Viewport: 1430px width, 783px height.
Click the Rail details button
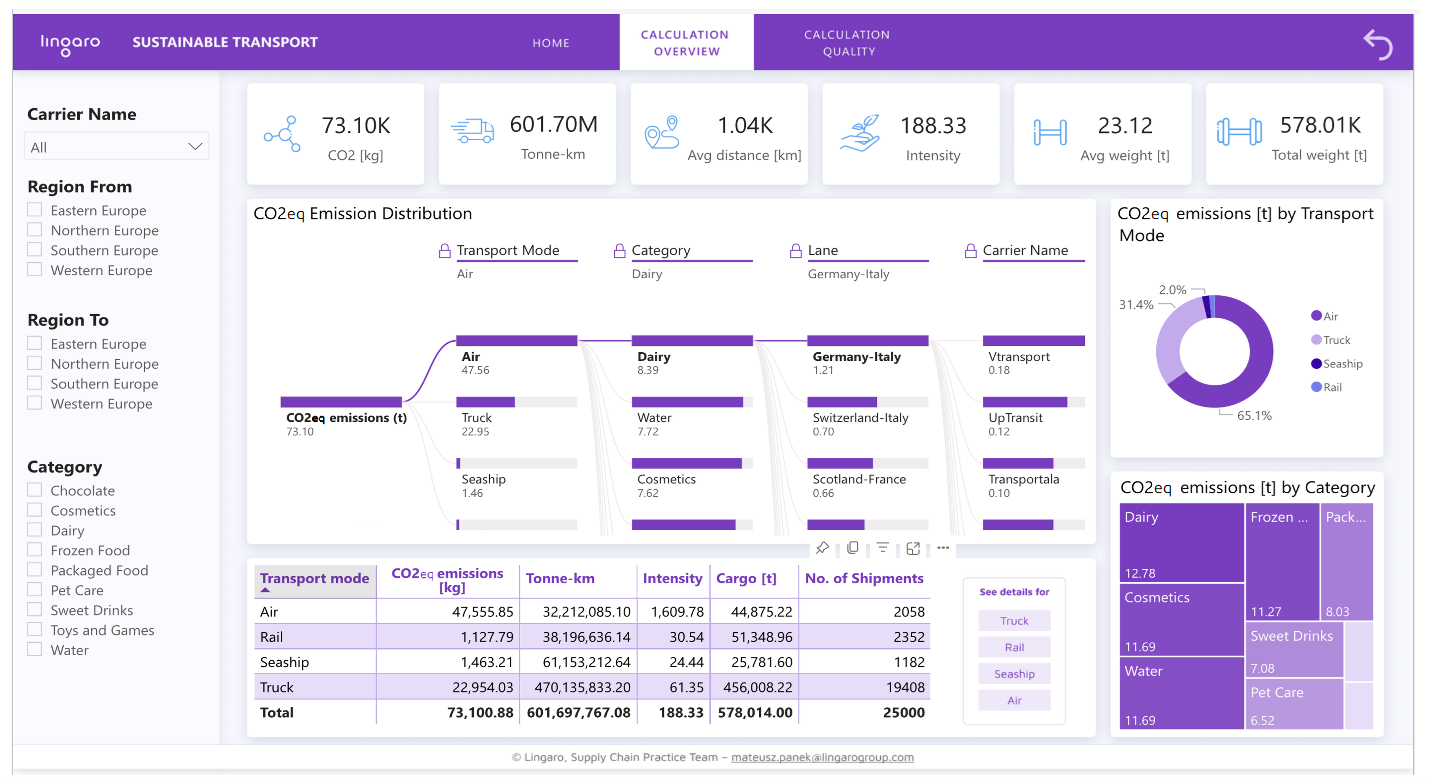point(1014,648)
